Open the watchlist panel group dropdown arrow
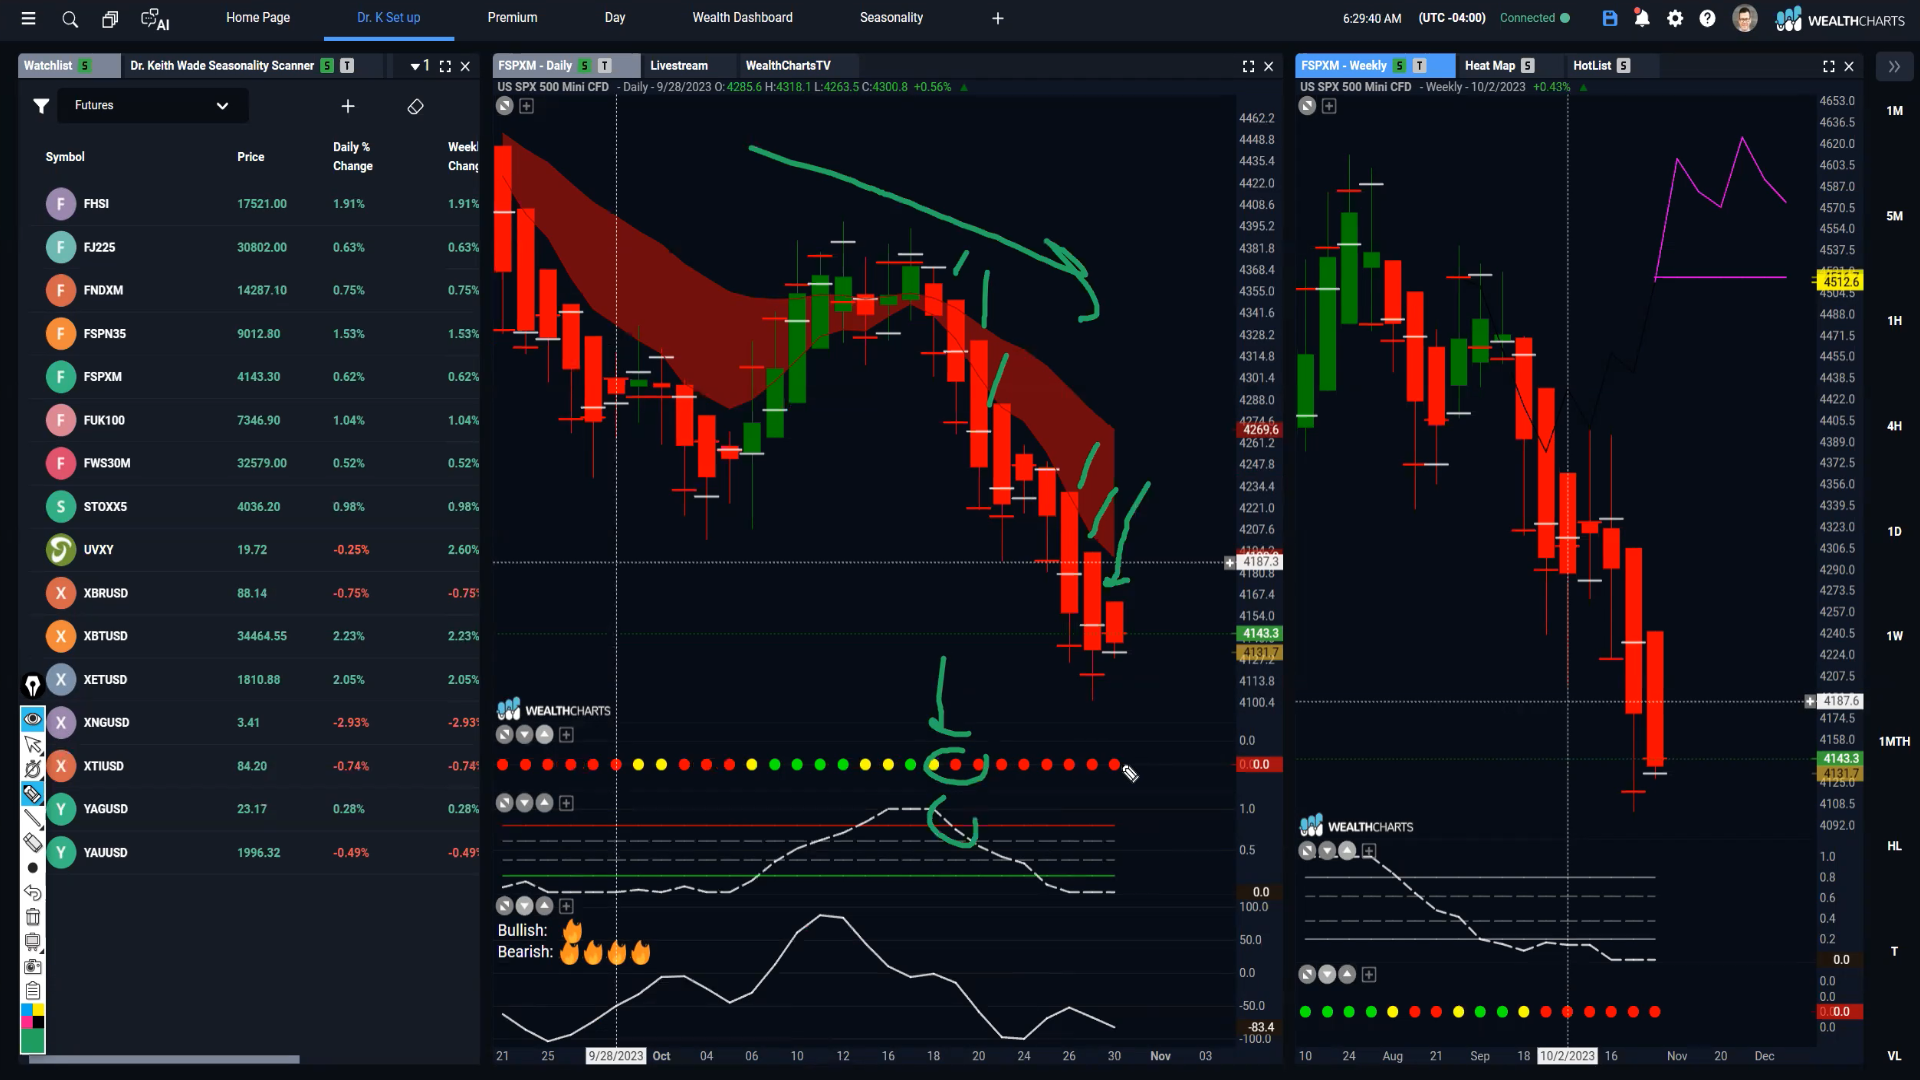Image resolution: width=1920 pixels, height=1080 pixels. tap(415, 67)
